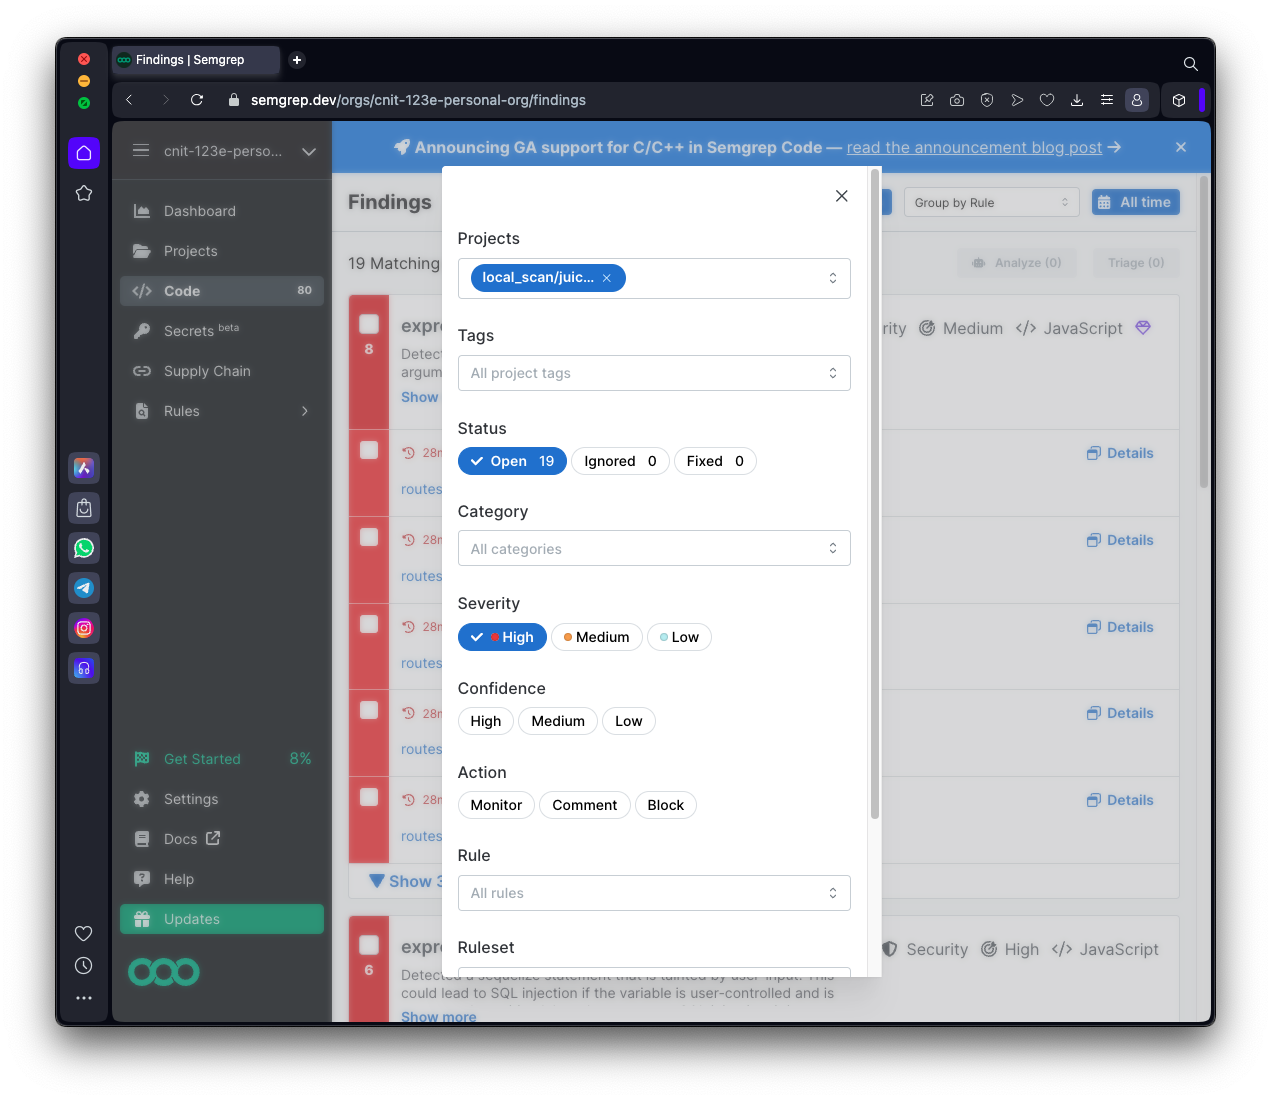
Task: Open Instagram icon in browser sidebar
Action: (84, 628)
